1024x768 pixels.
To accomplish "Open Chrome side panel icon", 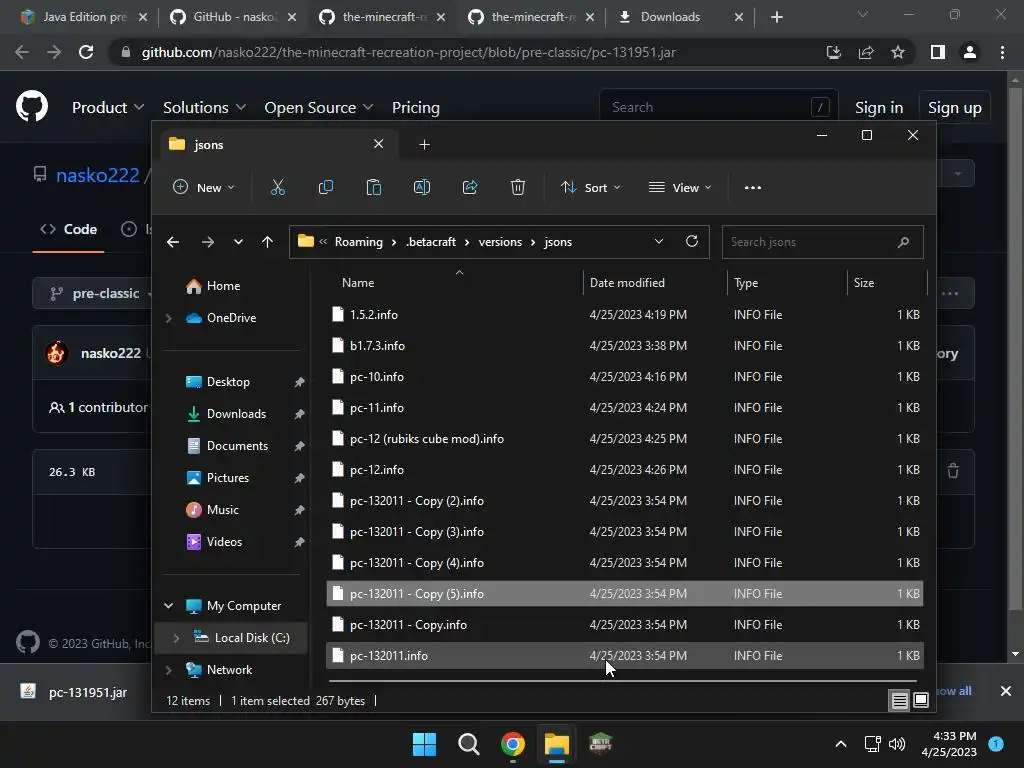I will pos(938,52).
